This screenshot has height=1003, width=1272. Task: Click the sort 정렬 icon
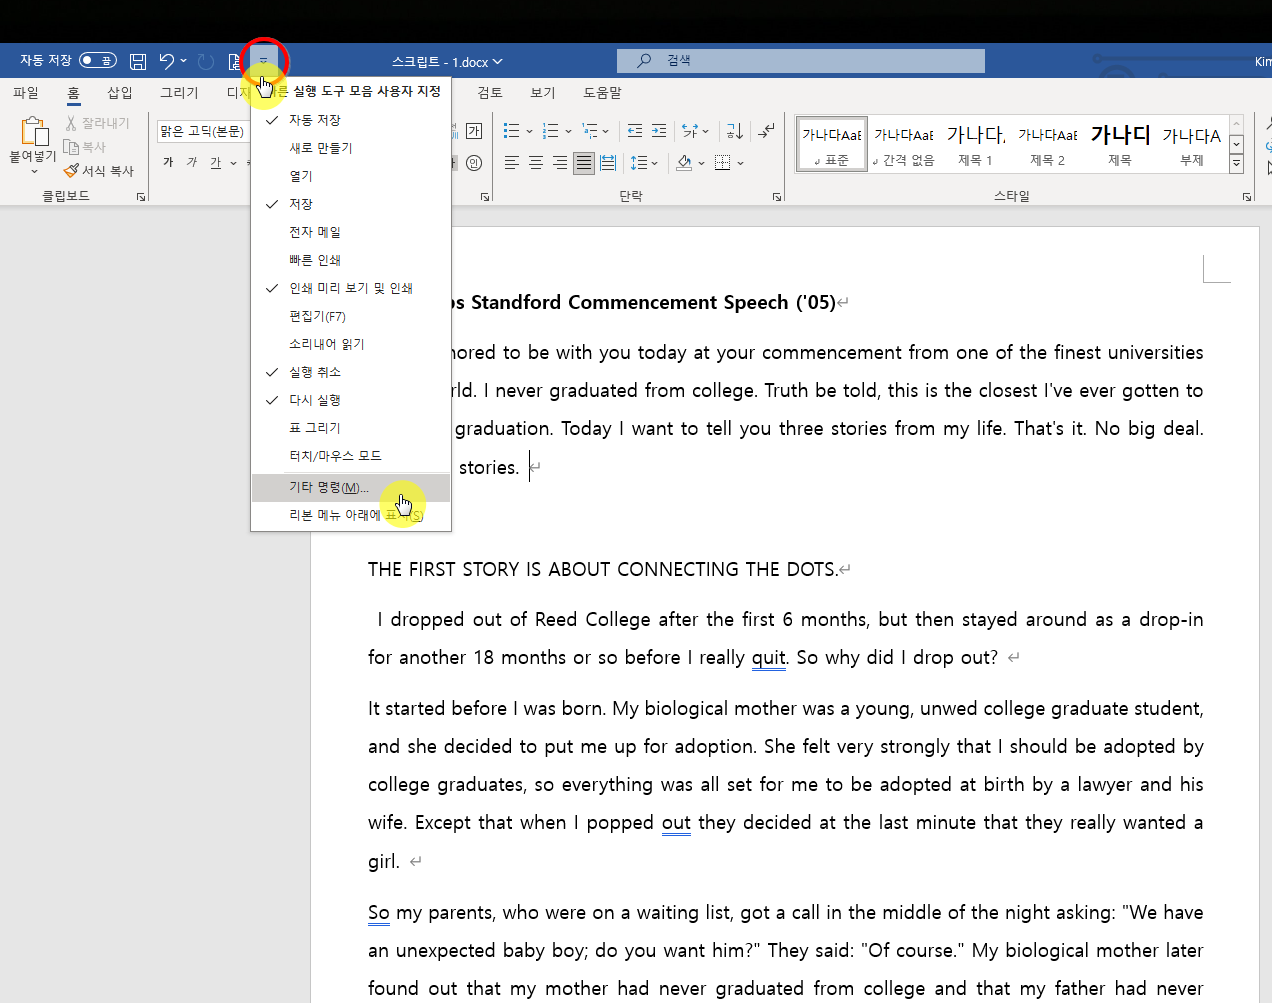pyautogui.click(x=734, y=131)
